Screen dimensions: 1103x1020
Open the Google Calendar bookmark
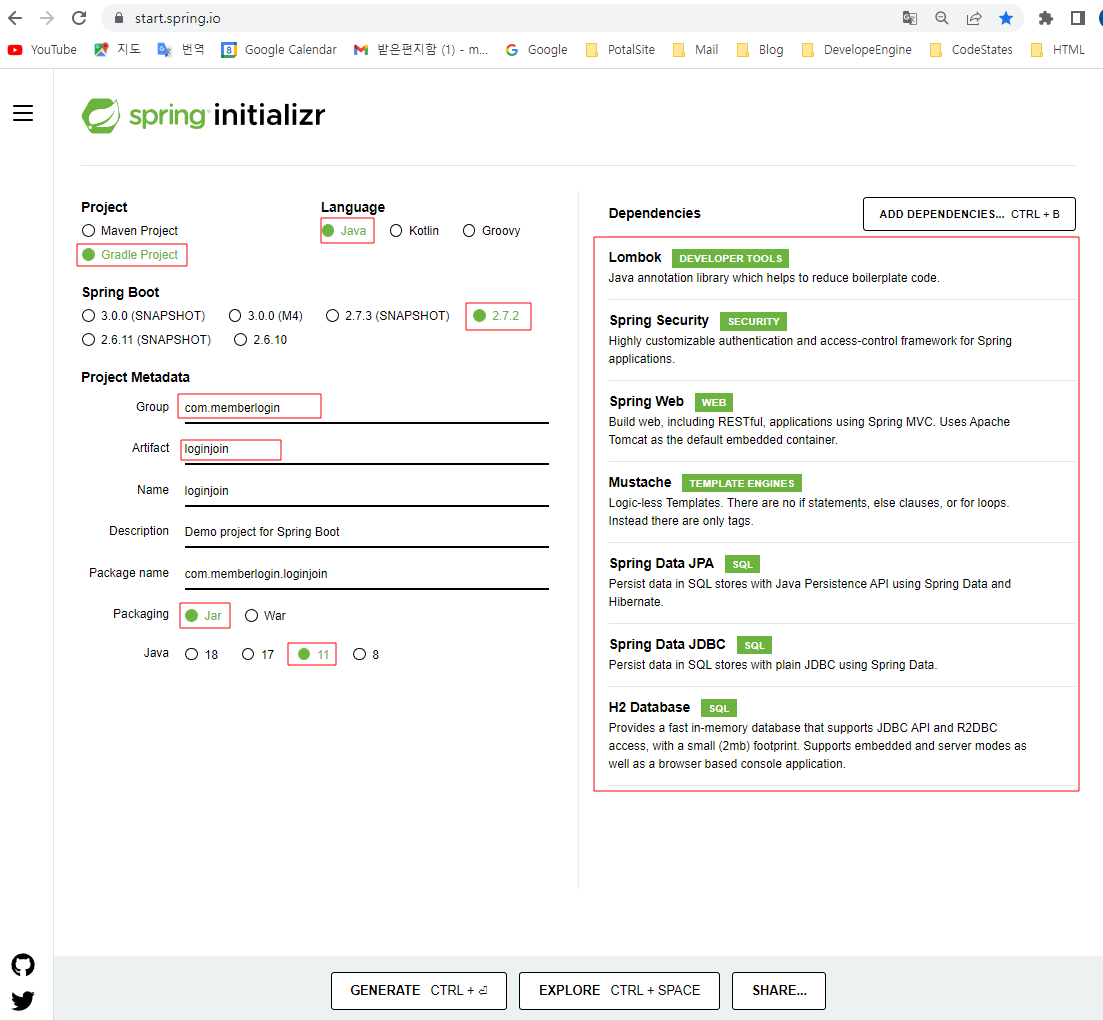(279, 50)
